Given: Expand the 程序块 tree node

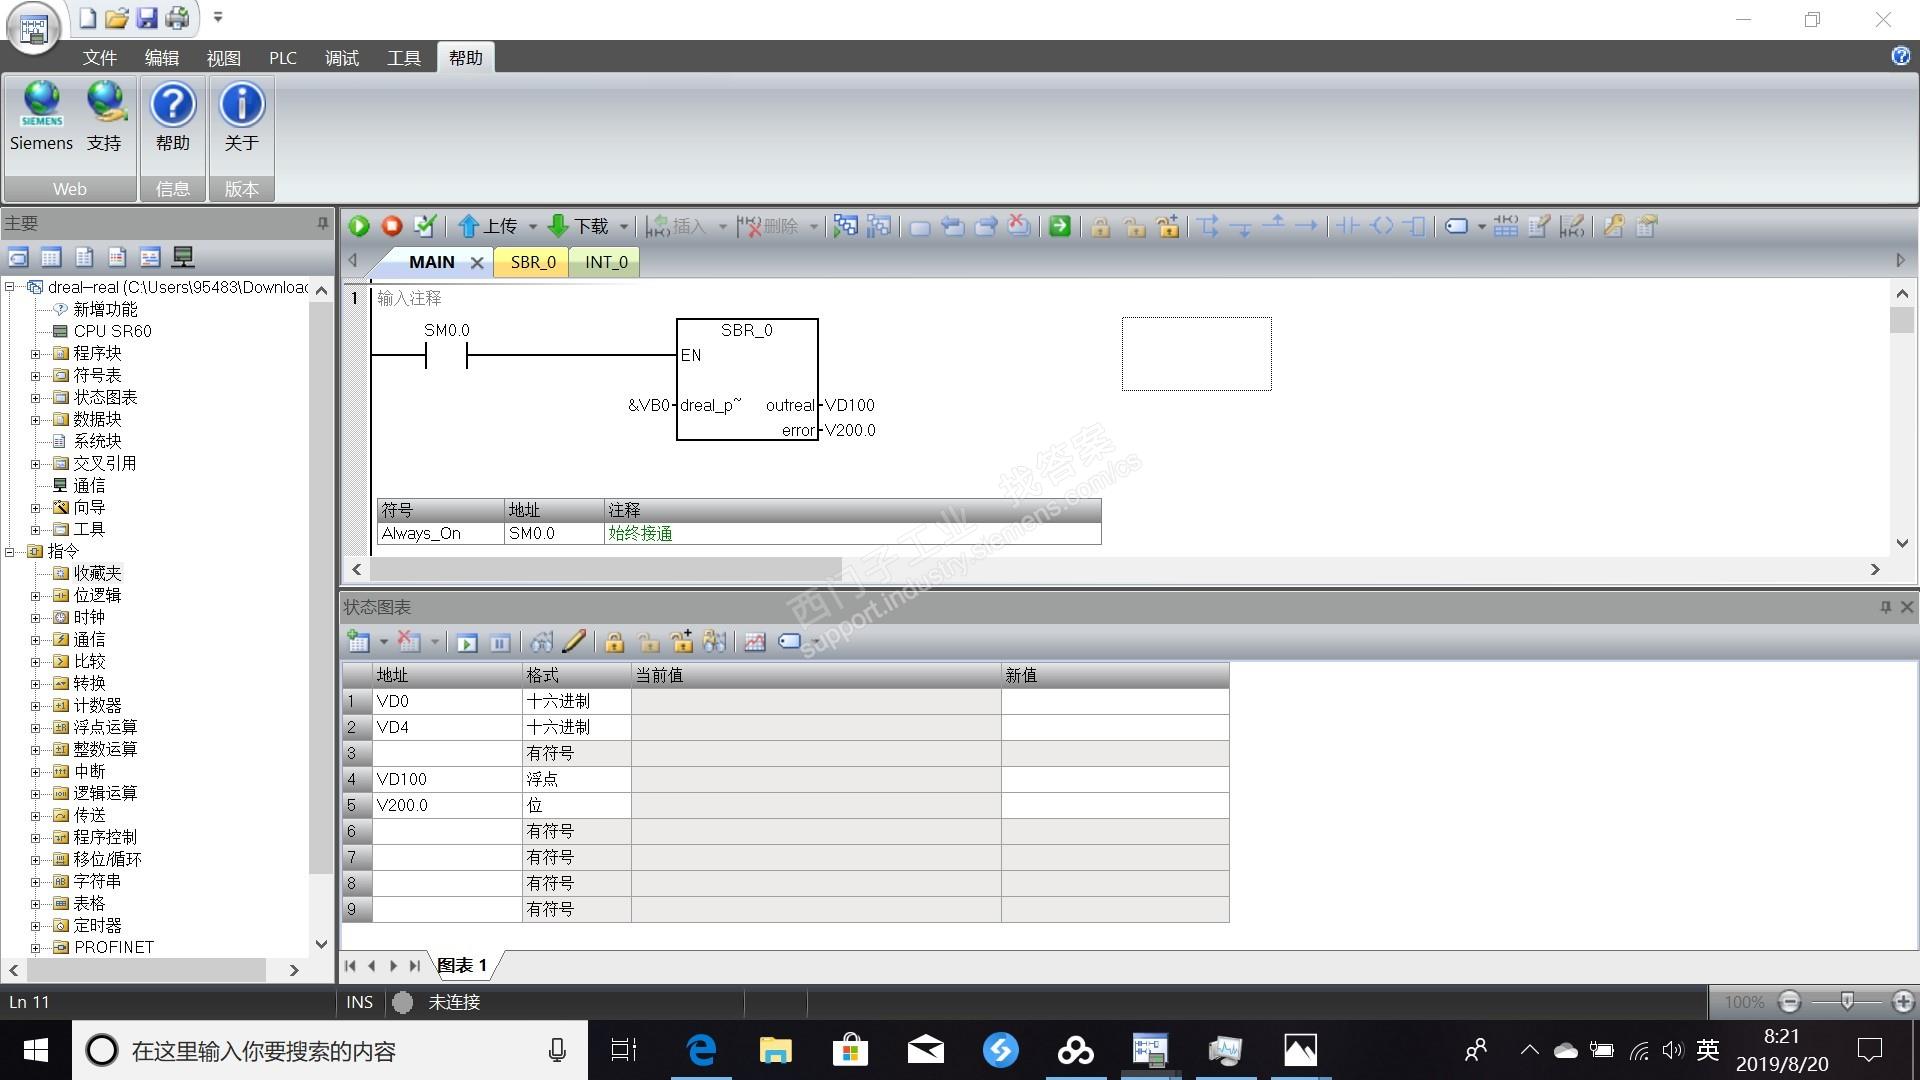Looking at the screenshot, I should point(35,354).
